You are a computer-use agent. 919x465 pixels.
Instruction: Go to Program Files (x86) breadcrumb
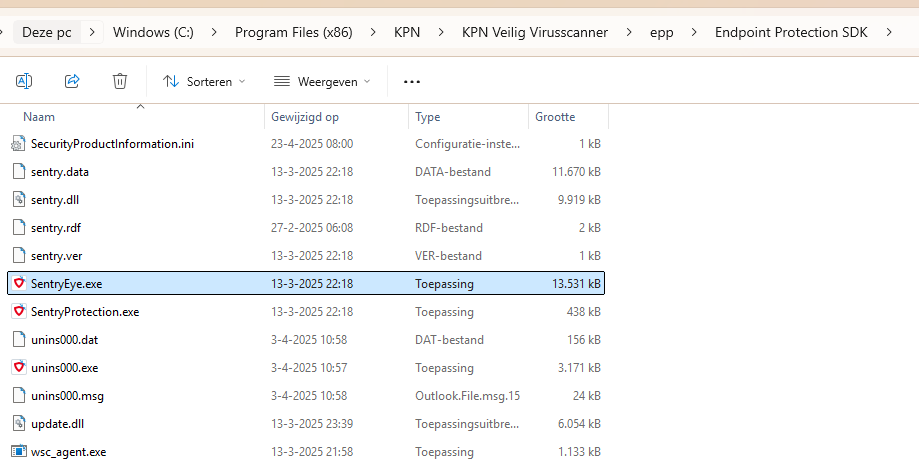294,32
